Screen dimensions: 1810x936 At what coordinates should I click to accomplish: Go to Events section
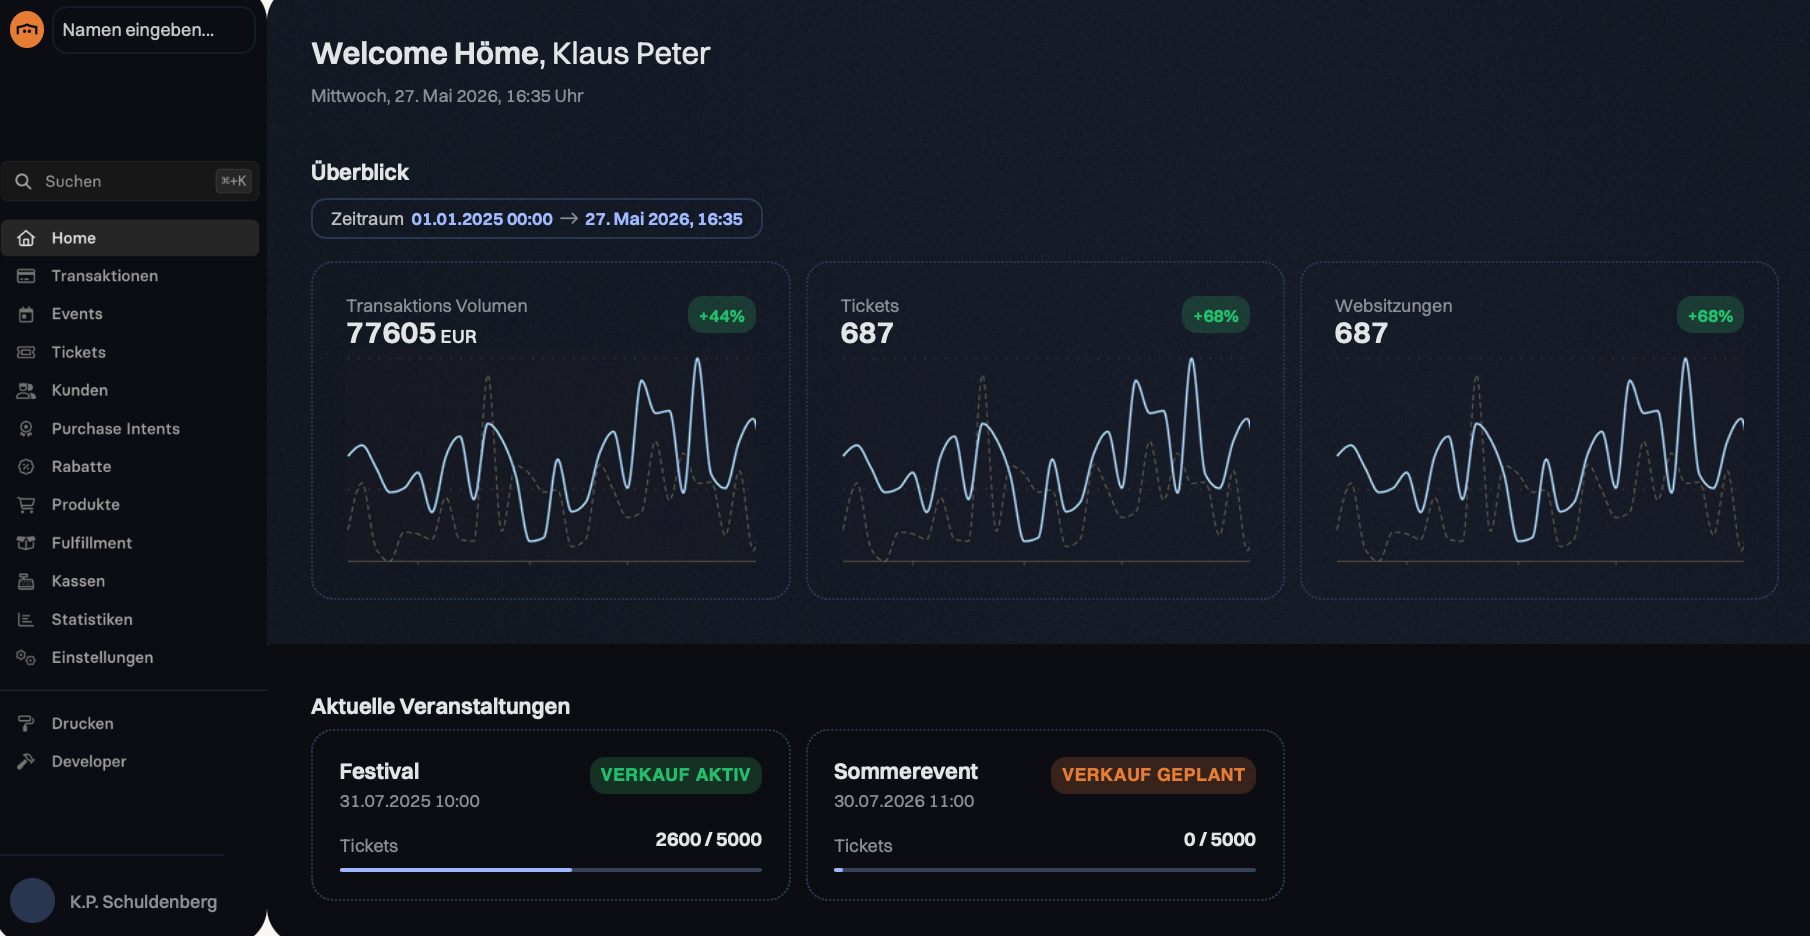tap(130, 314)
